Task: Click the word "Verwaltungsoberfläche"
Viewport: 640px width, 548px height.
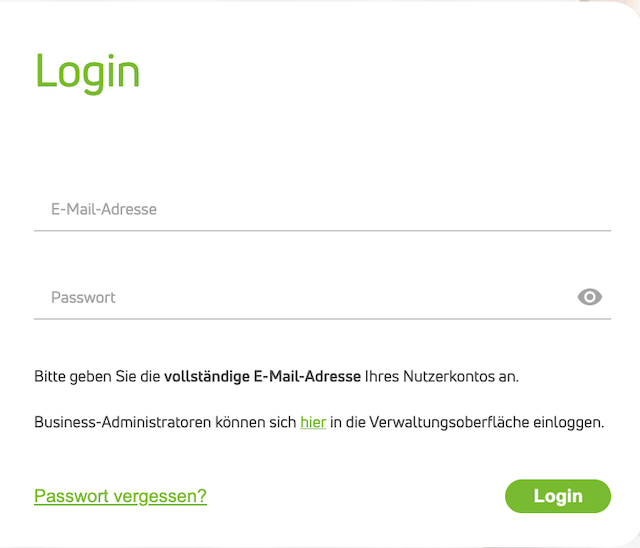Action: point(447,422)
